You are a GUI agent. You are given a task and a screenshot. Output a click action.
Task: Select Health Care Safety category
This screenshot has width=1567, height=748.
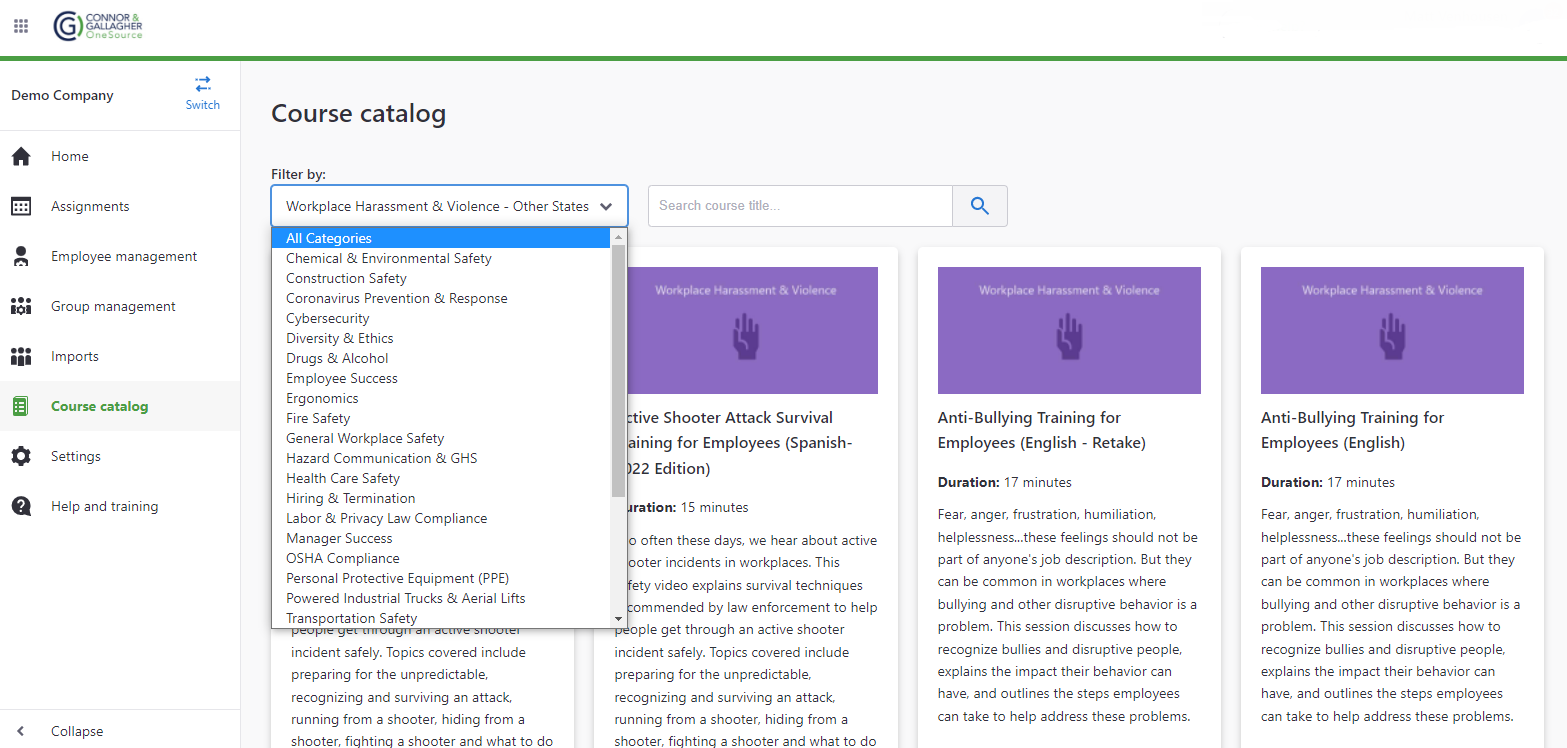click(x=441, y=478)
